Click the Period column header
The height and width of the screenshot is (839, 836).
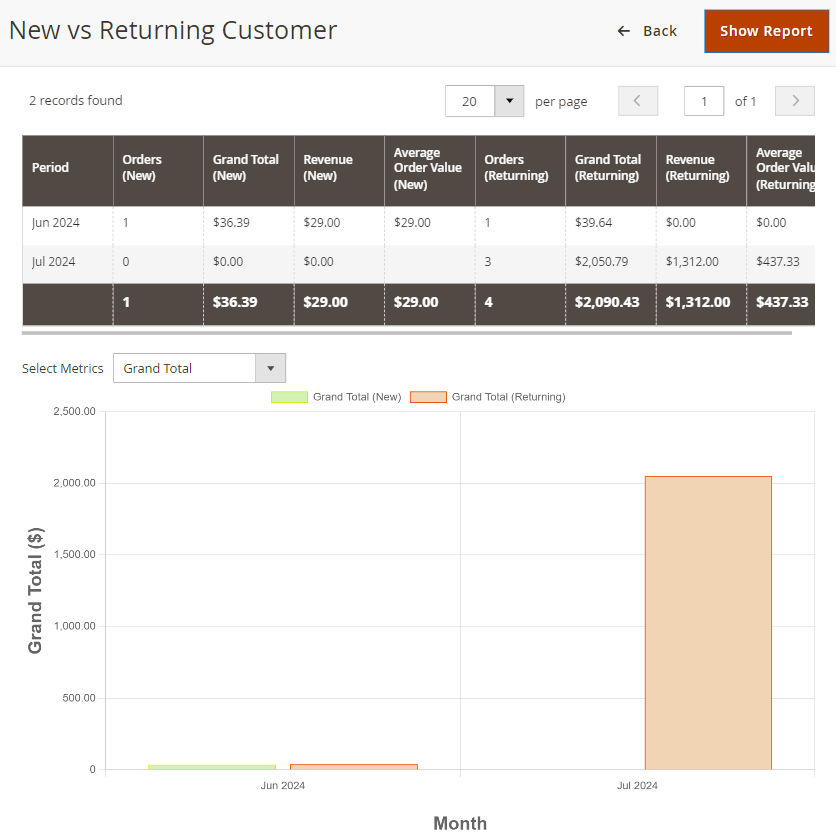point(67,171)
